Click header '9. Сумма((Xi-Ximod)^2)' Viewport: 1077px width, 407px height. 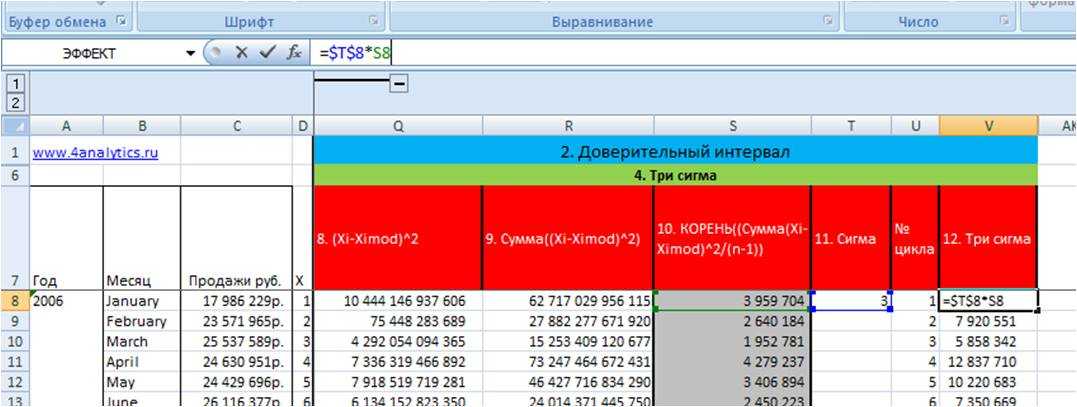point(568,237)
